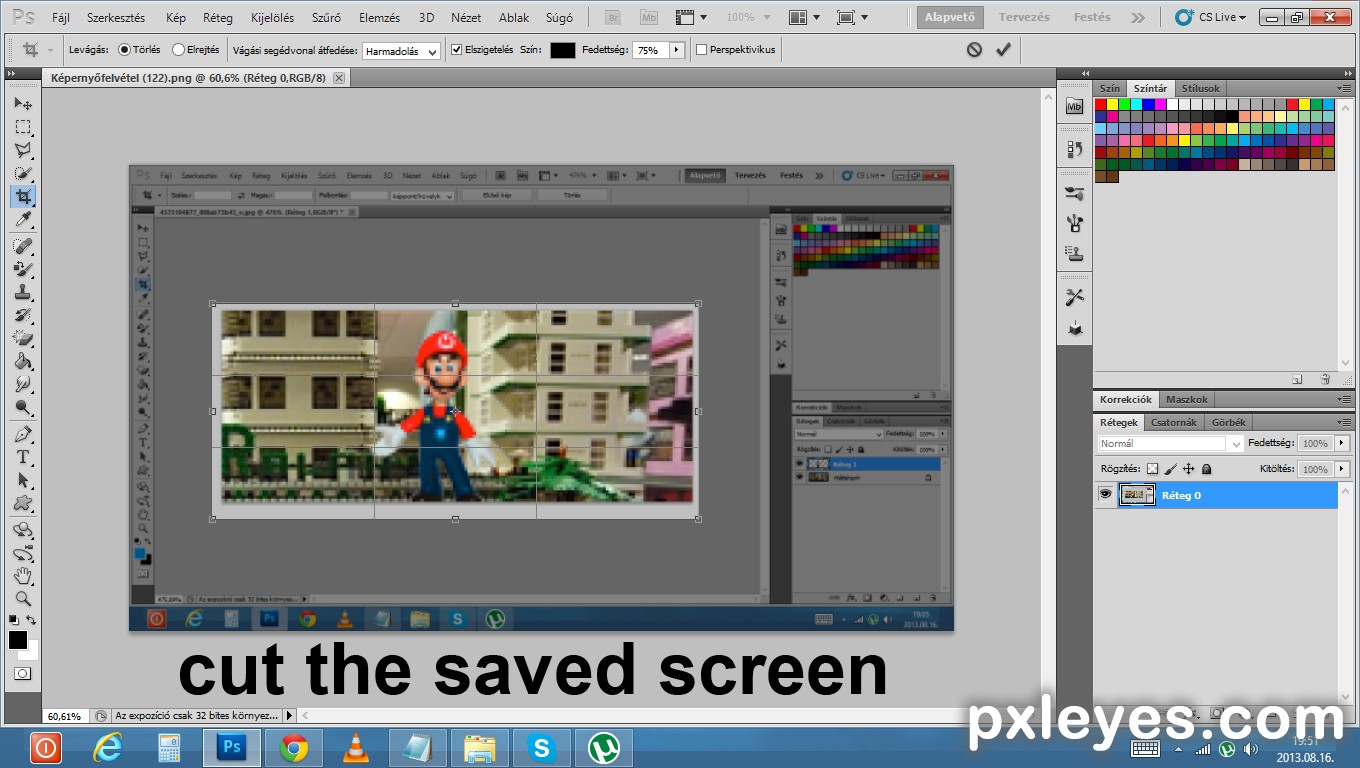Screen dimensions: 1360x768
Task: Select the Quick Selection tool
Action: point(22,173)
